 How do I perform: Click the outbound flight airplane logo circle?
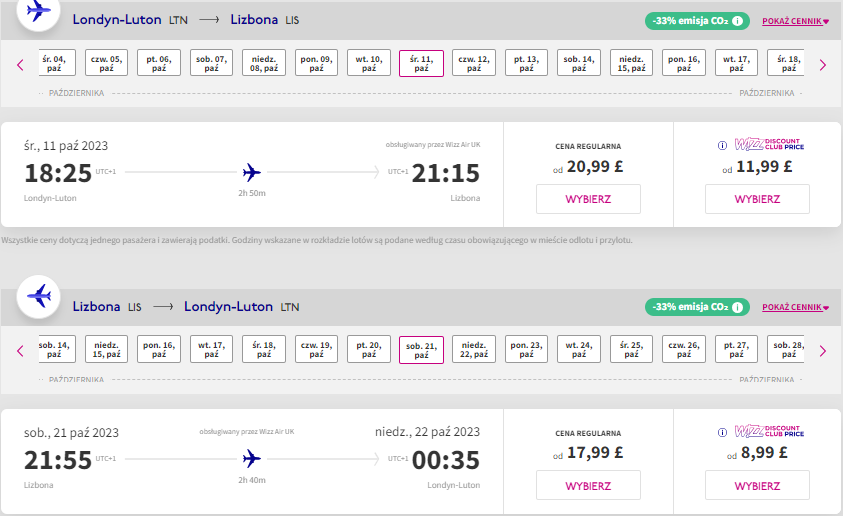point(38,11)
